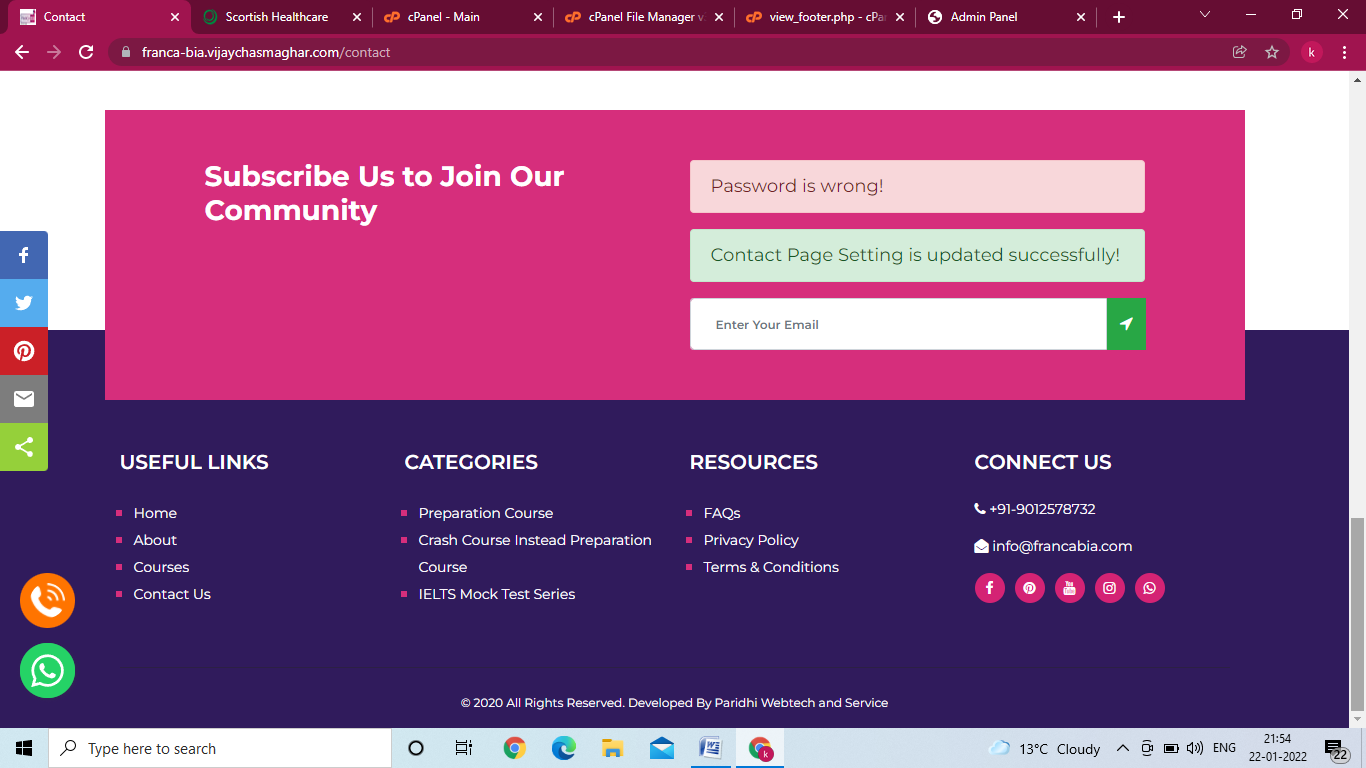Click the Instagram icon in footer
The width and height of the screenshot is (1366, 768).
coord(1109,588)
